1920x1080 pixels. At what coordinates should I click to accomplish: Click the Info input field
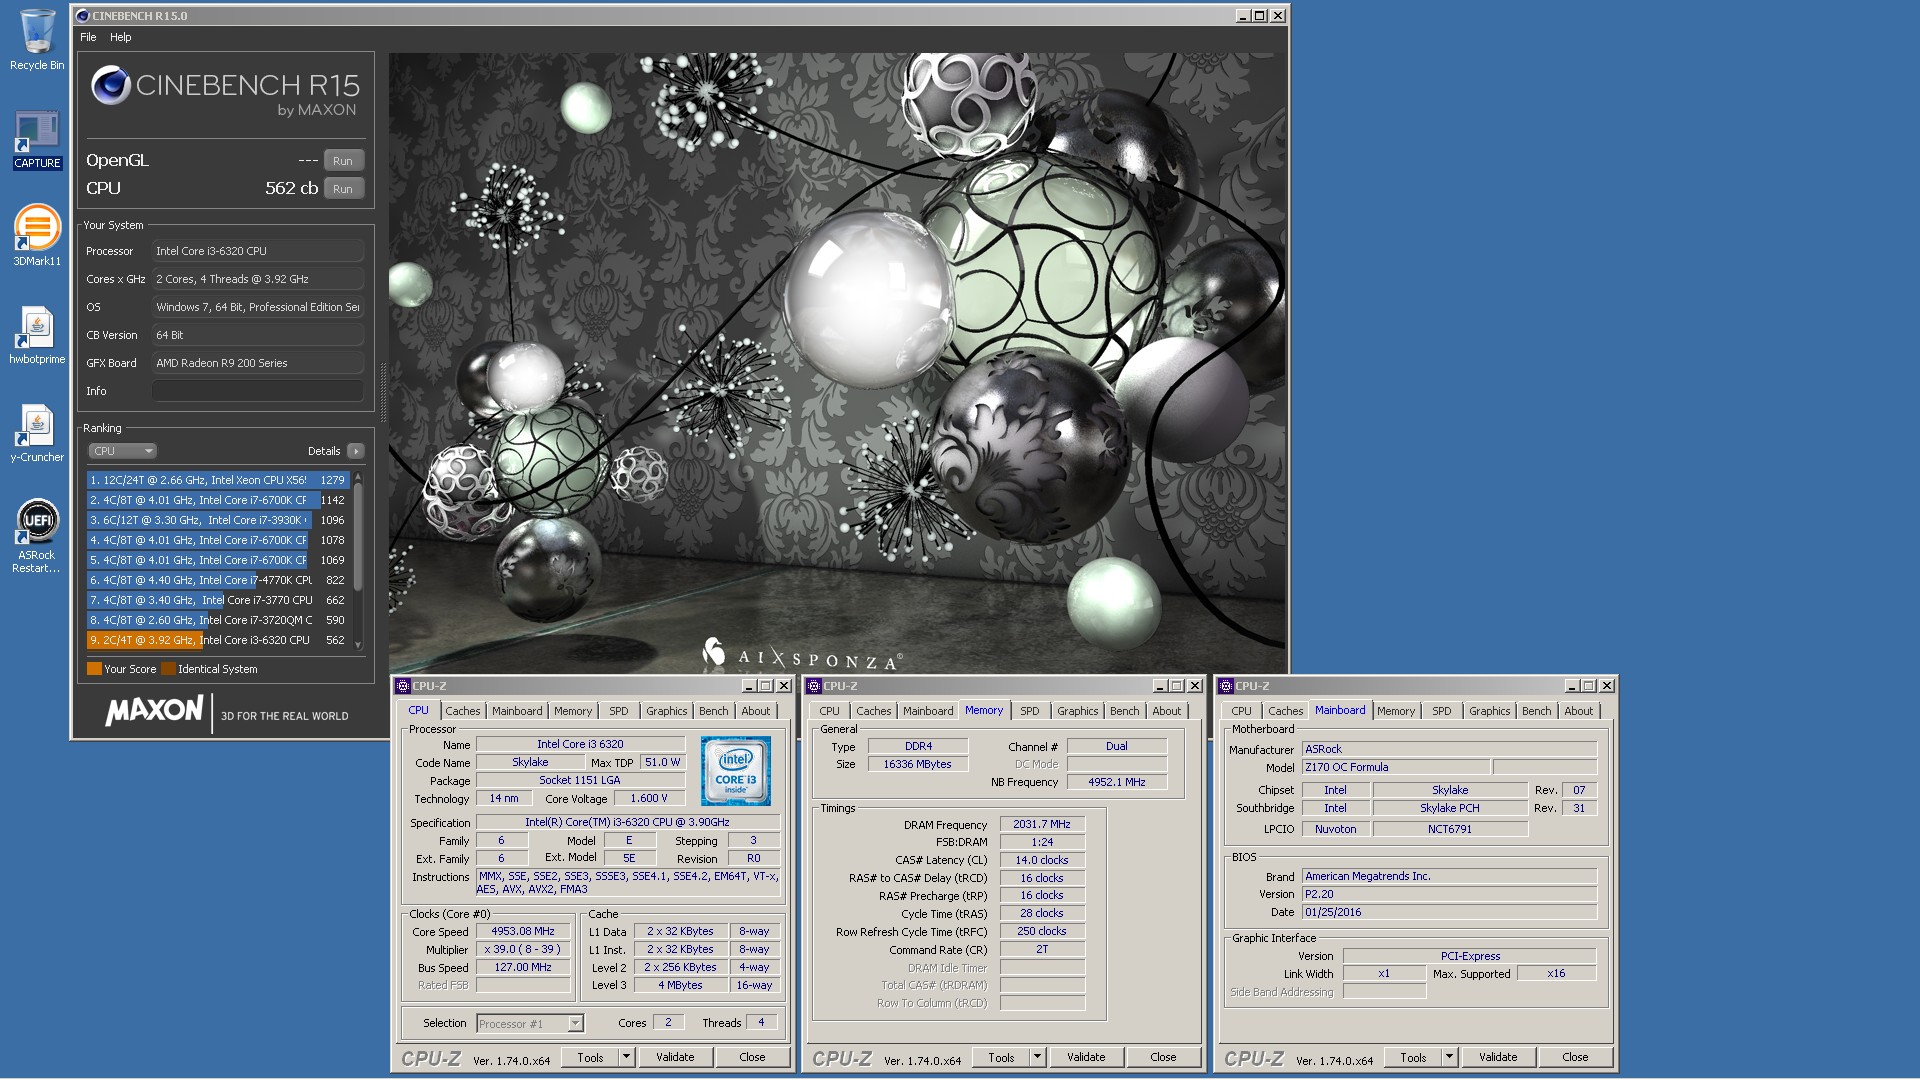[x=258, y=391]
